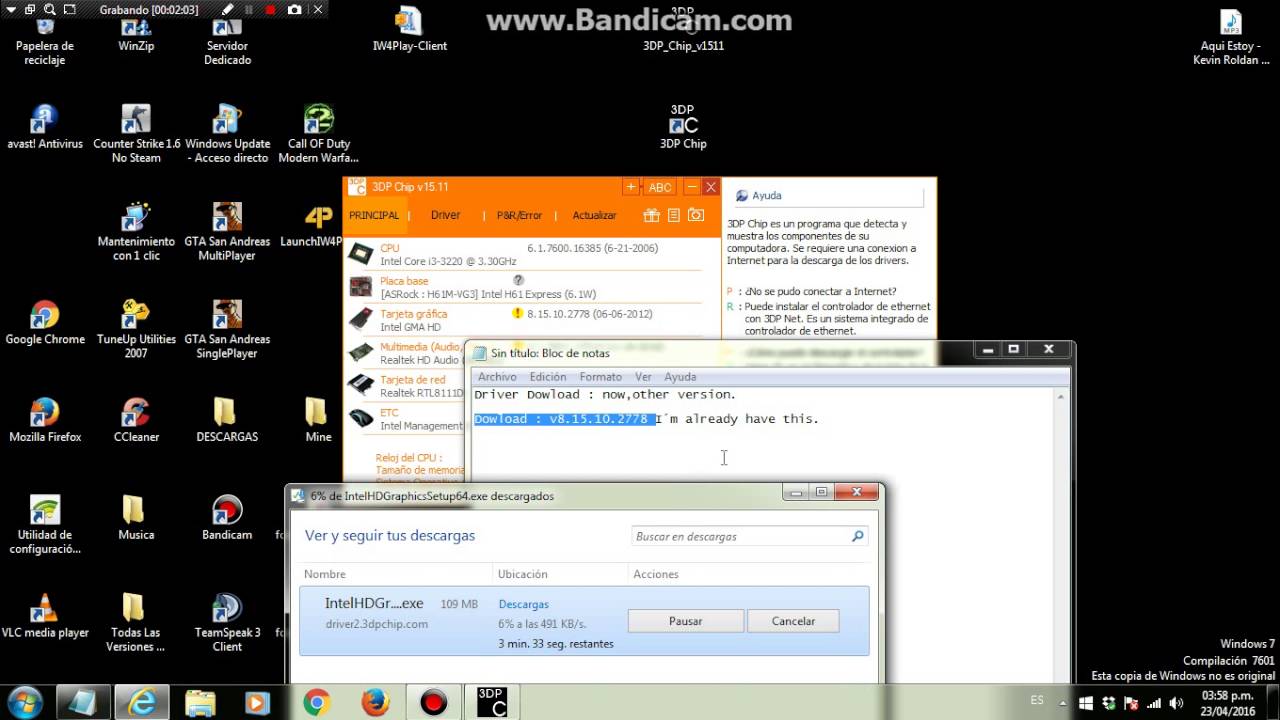
Task: Open the Formato menu in Notepad
Action: tap(601, 377)
